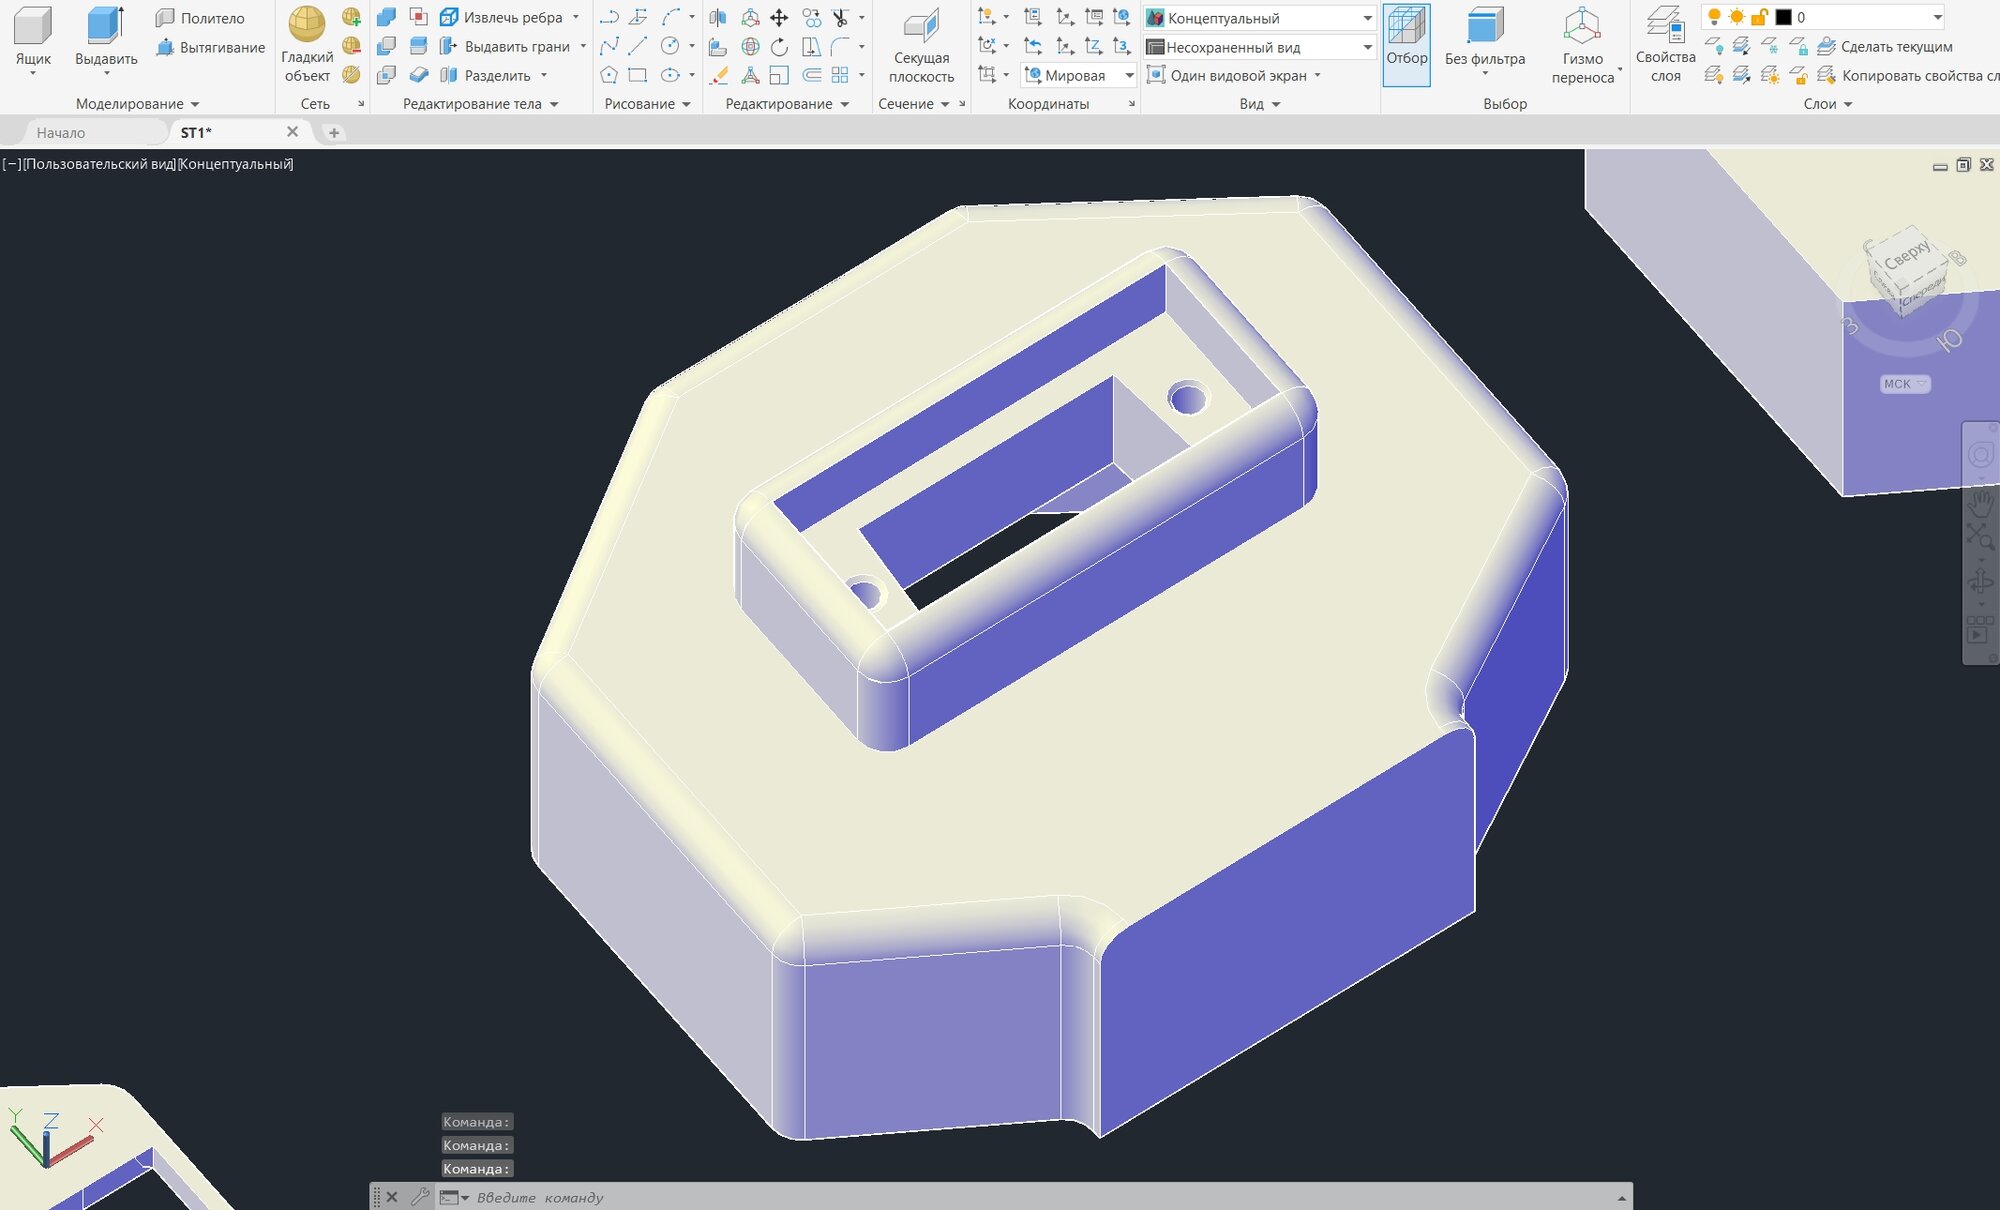This screenshot has height=1210, width=2000.
Task: Expand the Моделирование panel arrow
Action: click(195, 104)
